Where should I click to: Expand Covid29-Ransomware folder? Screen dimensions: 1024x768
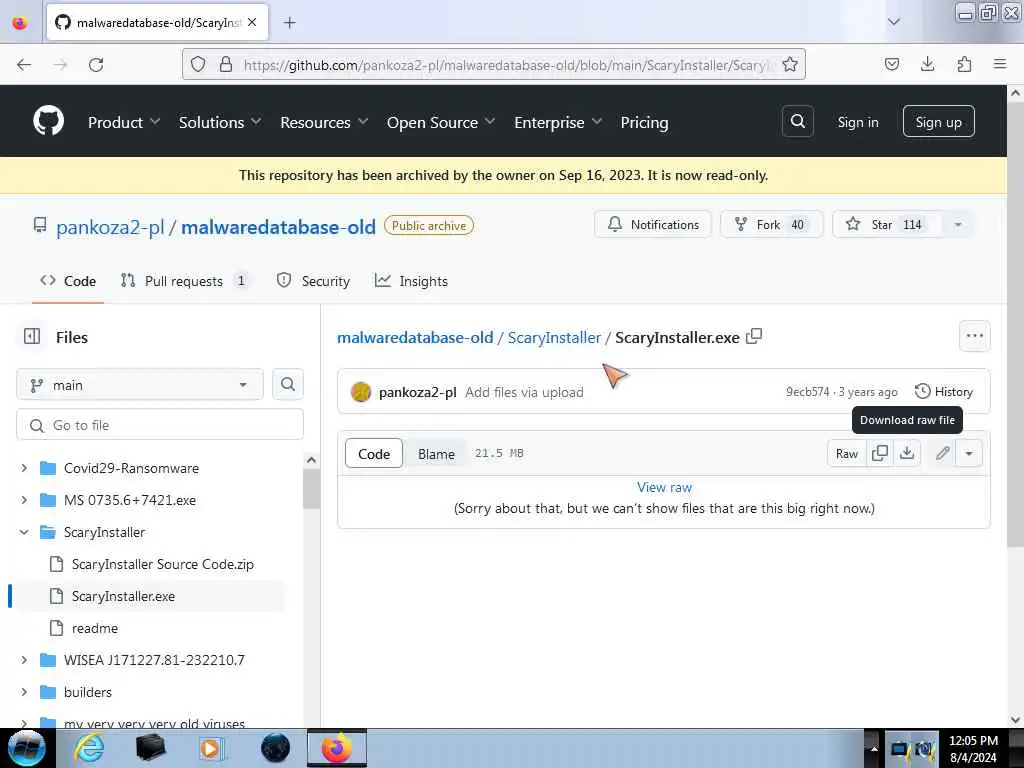point(24,468)
